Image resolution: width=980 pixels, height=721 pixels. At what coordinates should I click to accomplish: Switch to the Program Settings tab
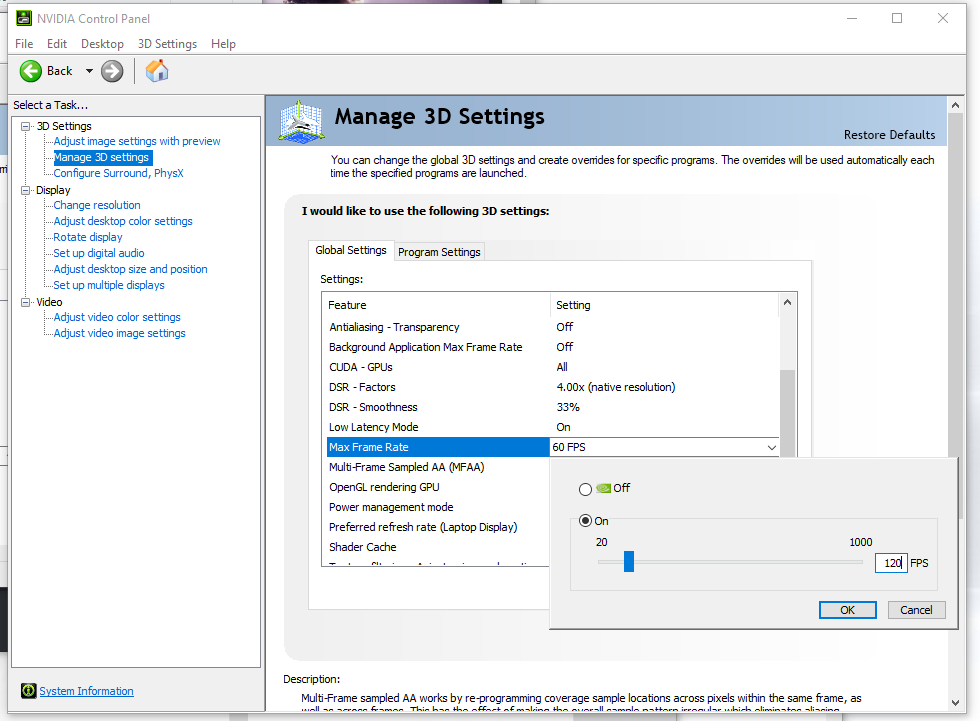(439, 252)
